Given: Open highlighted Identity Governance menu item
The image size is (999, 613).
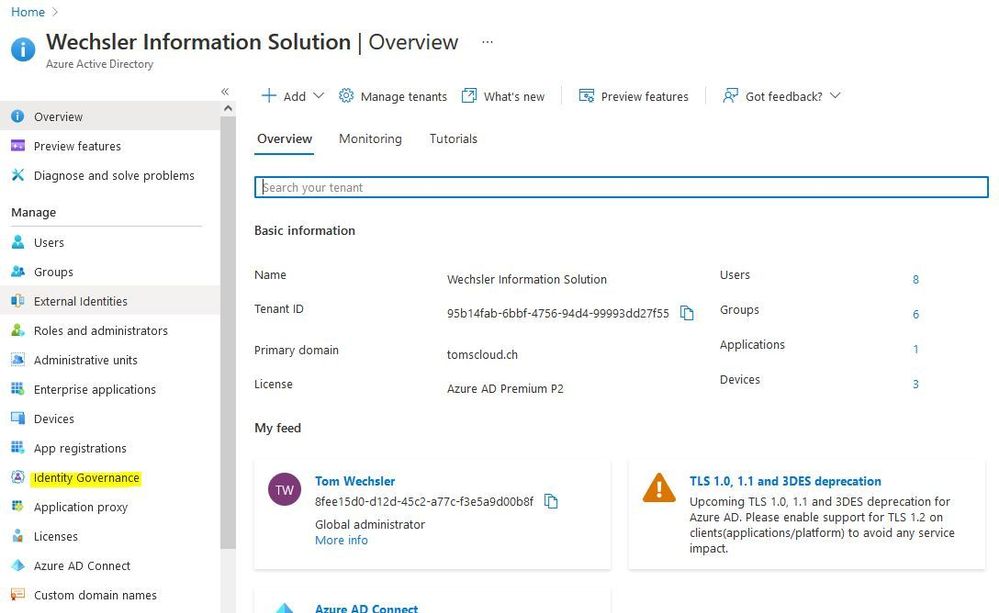Looking at the screenshot, I should click(86, 478).
